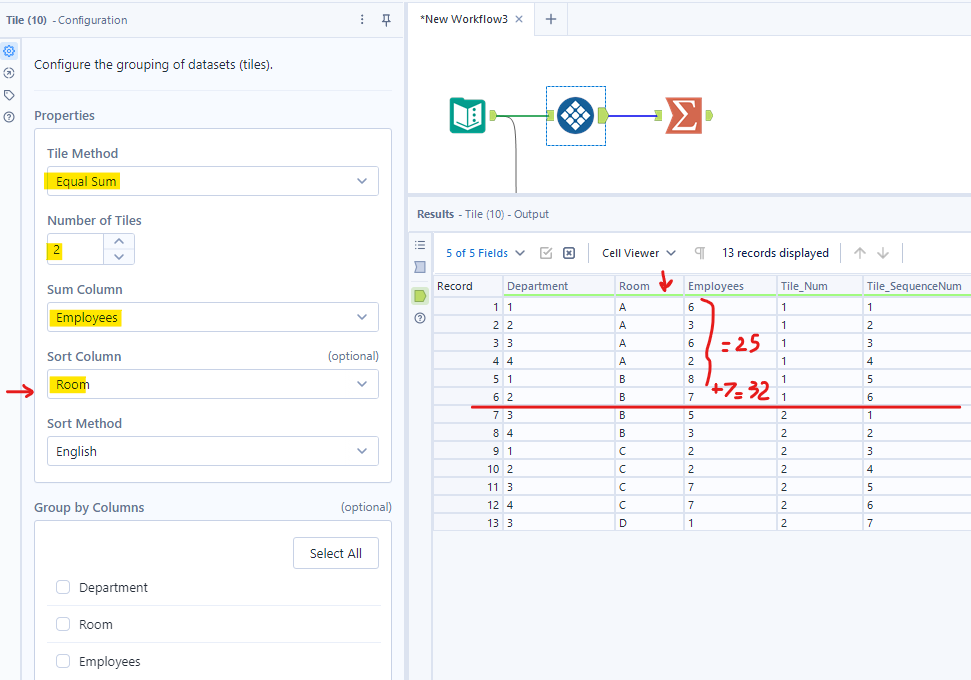Open the Annotation tag icon in sidebar
The width and height of the screenshot is (971, 680).
pyautogui.click(x=9, y=95)
